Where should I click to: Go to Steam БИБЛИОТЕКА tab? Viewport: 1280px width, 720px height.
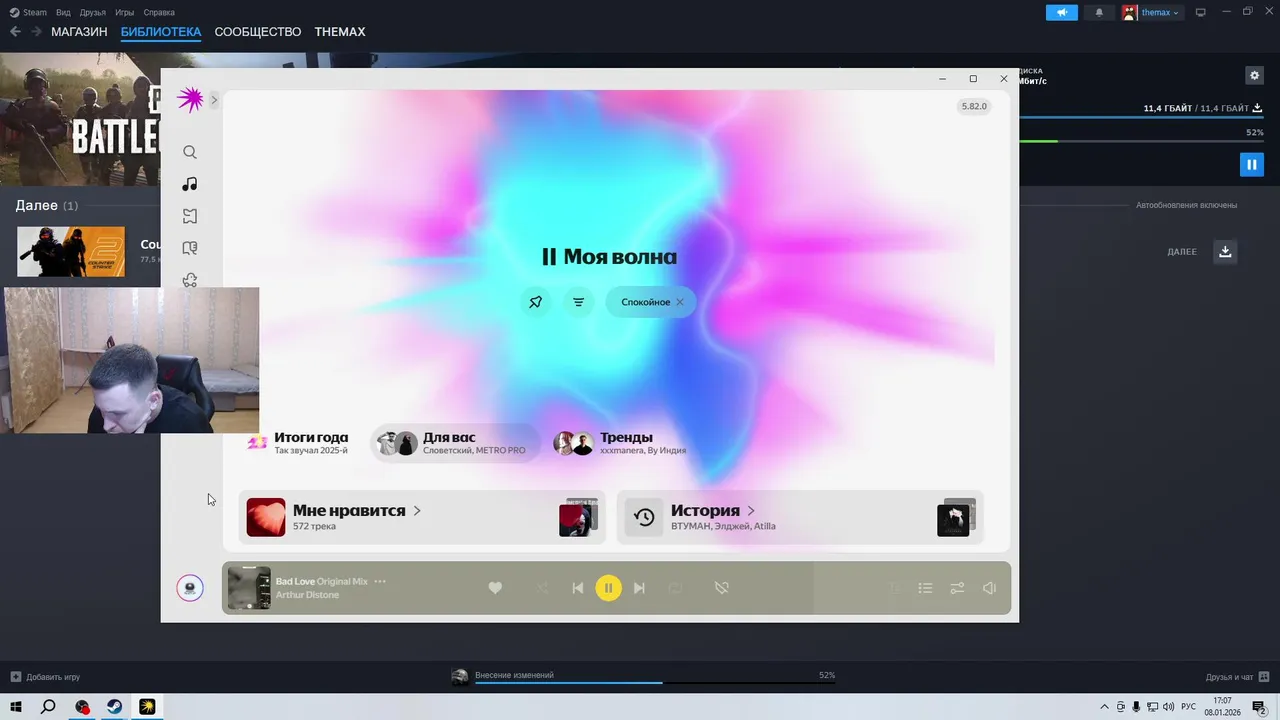click(161, 32)
